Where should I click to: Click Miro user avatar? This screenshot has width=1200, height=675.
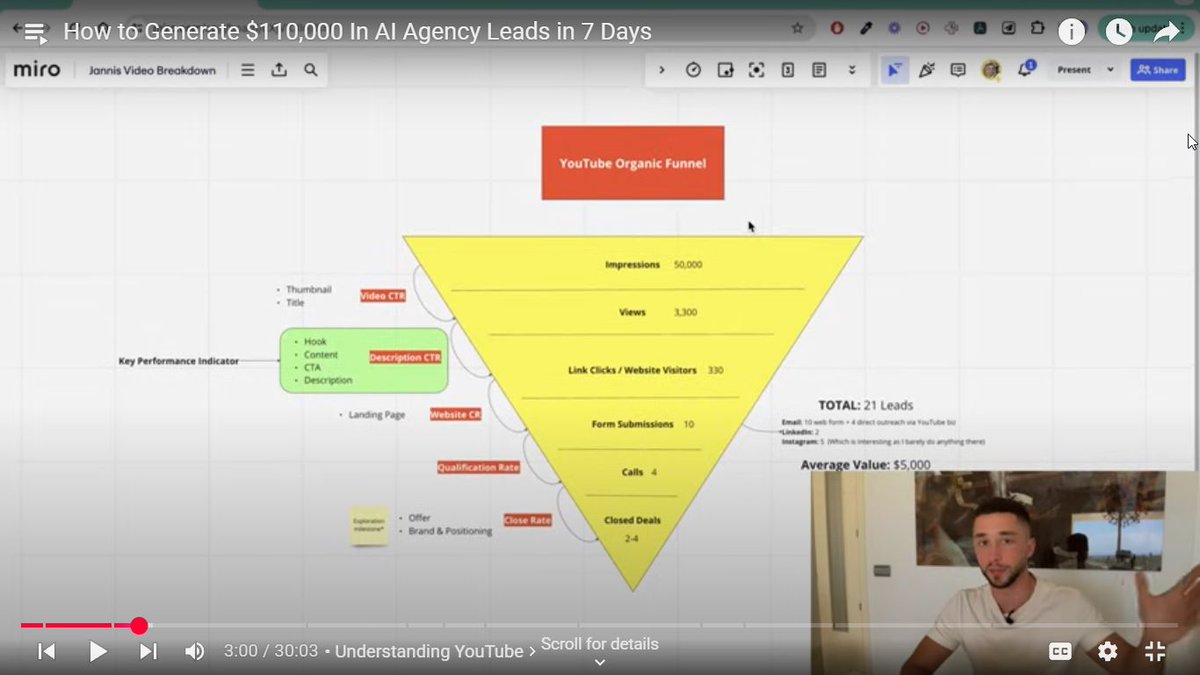click(x=991, y=70)
